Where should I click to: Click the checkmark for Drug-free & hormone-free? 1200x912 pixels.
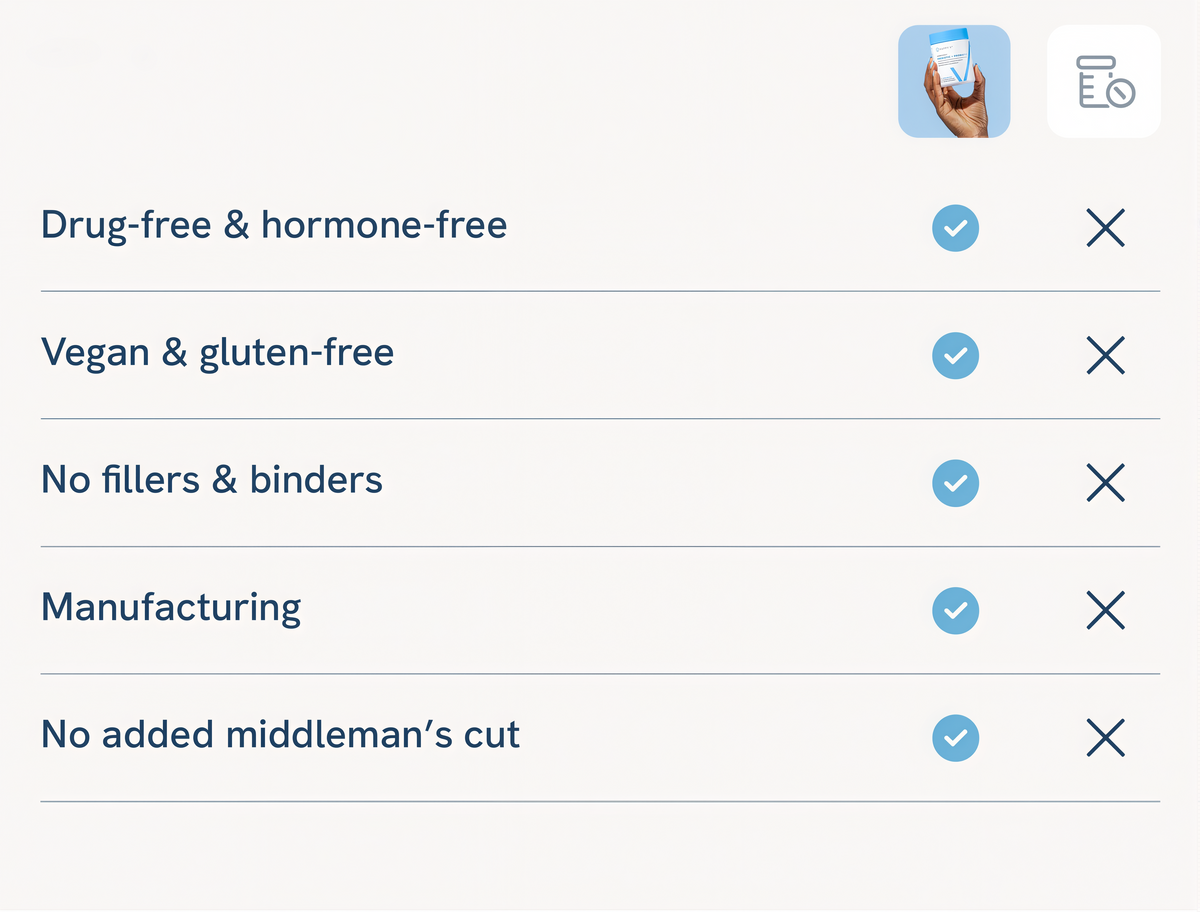pyautogui.click(x=956, y=228)
